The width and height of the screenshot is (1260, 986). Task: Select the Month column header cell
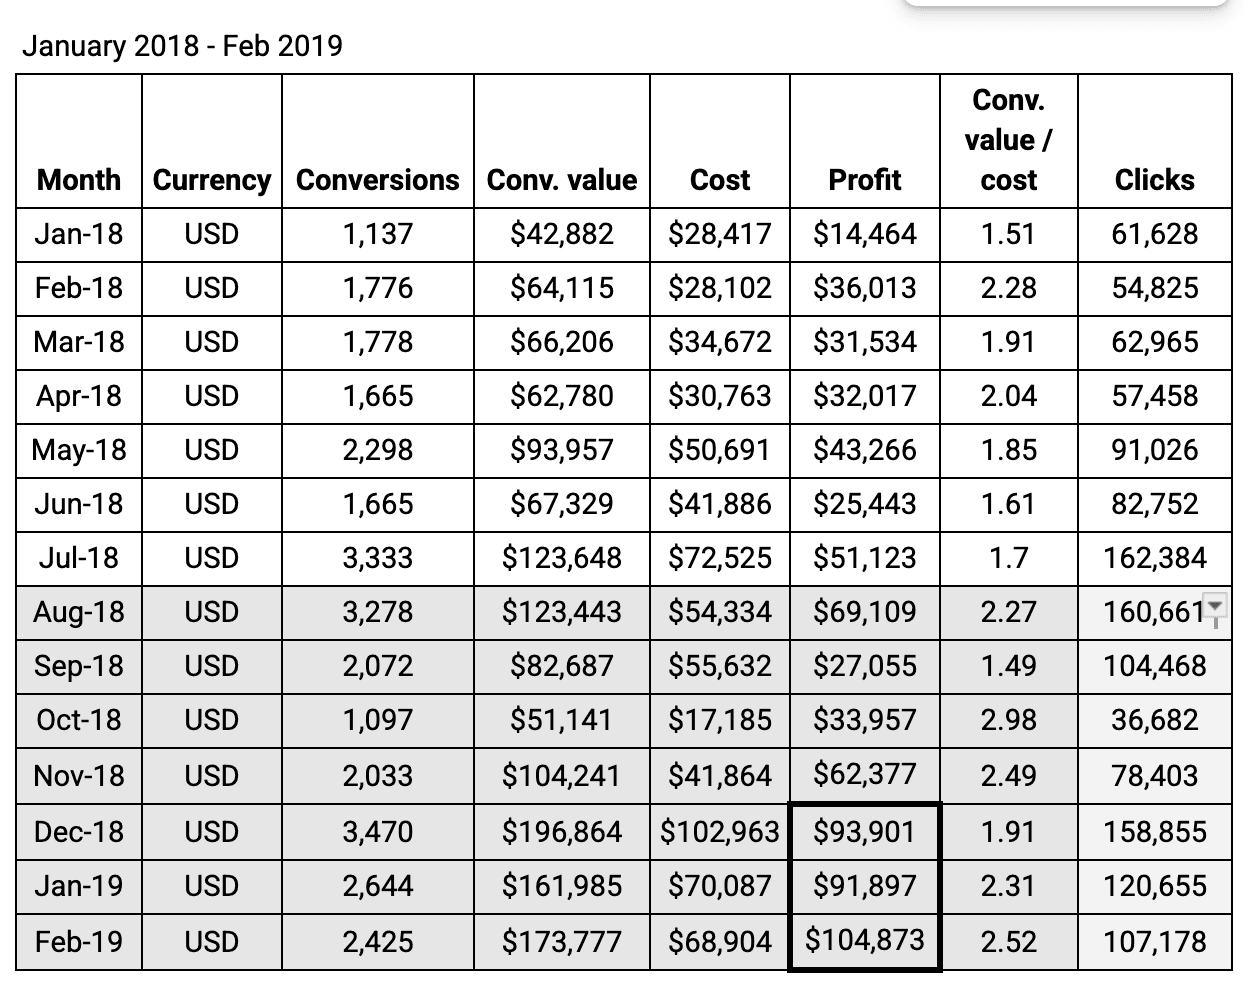pyautogui.click(x=79, y=180)
